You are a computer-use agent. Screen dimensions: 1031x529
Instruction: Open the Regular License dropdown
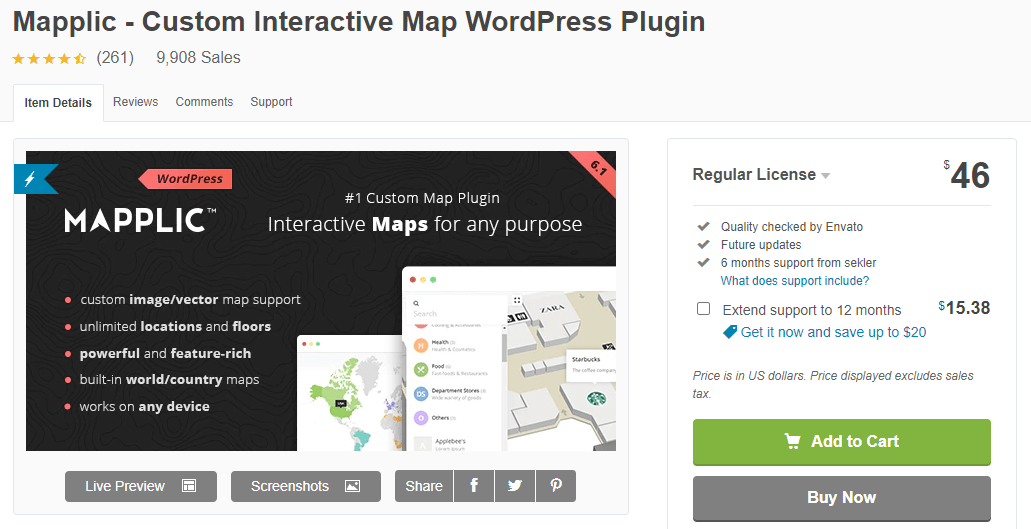pyautogui.click(x=761, y=175)
